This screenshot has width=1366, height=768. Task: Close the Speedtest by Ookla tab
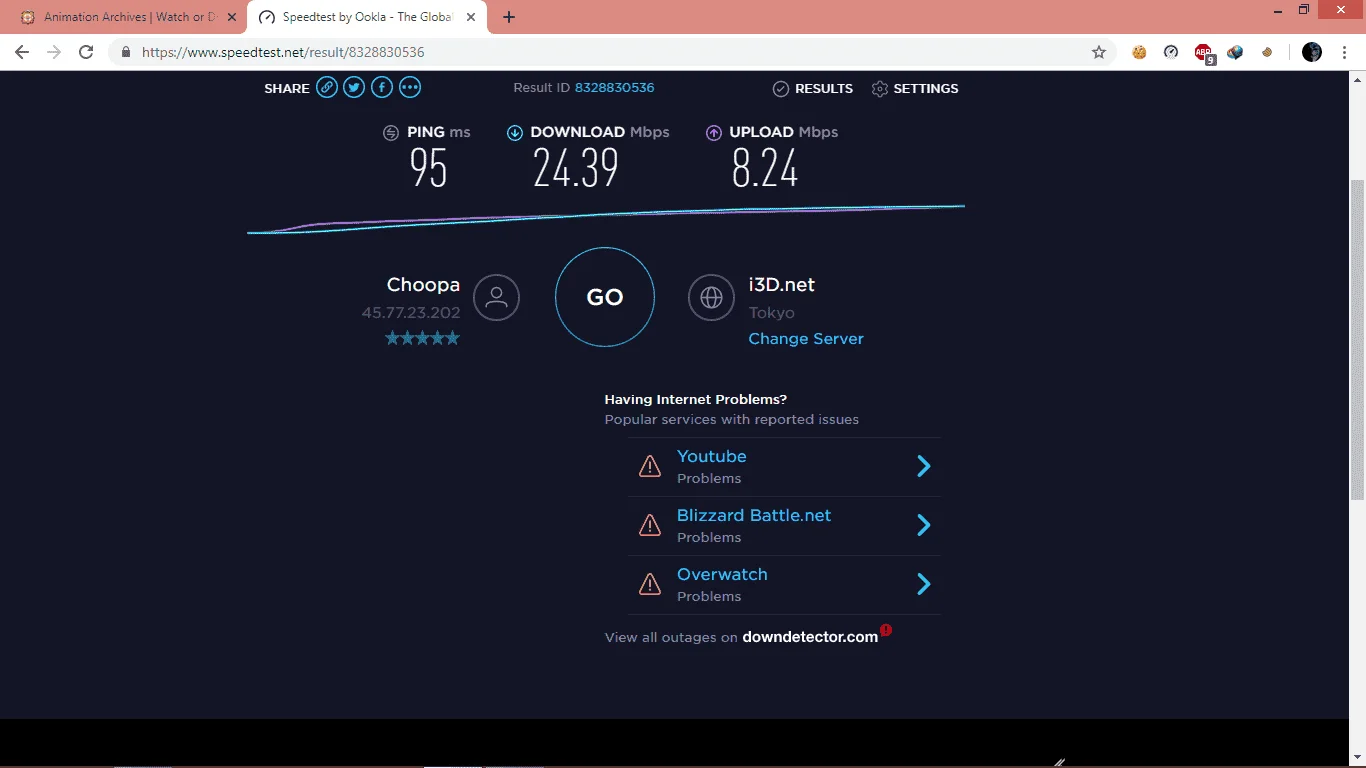coord(471,17)
